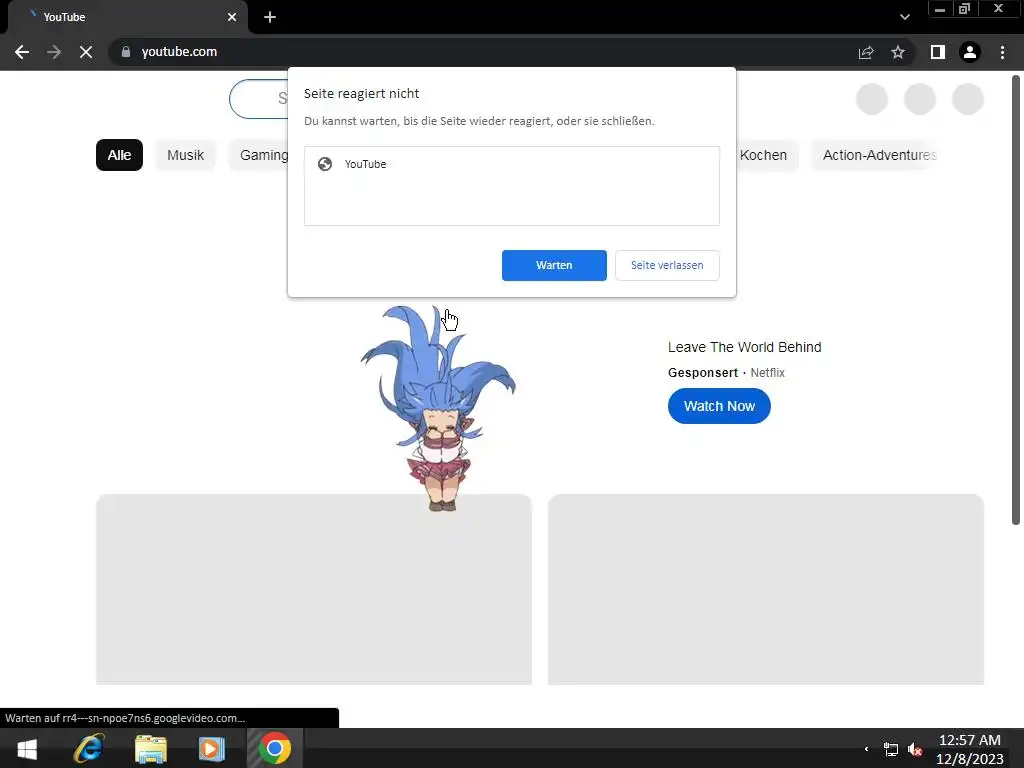The image size is (1024, 768).
Task: Close the YouTube tab
Action: tap(232, 17)
